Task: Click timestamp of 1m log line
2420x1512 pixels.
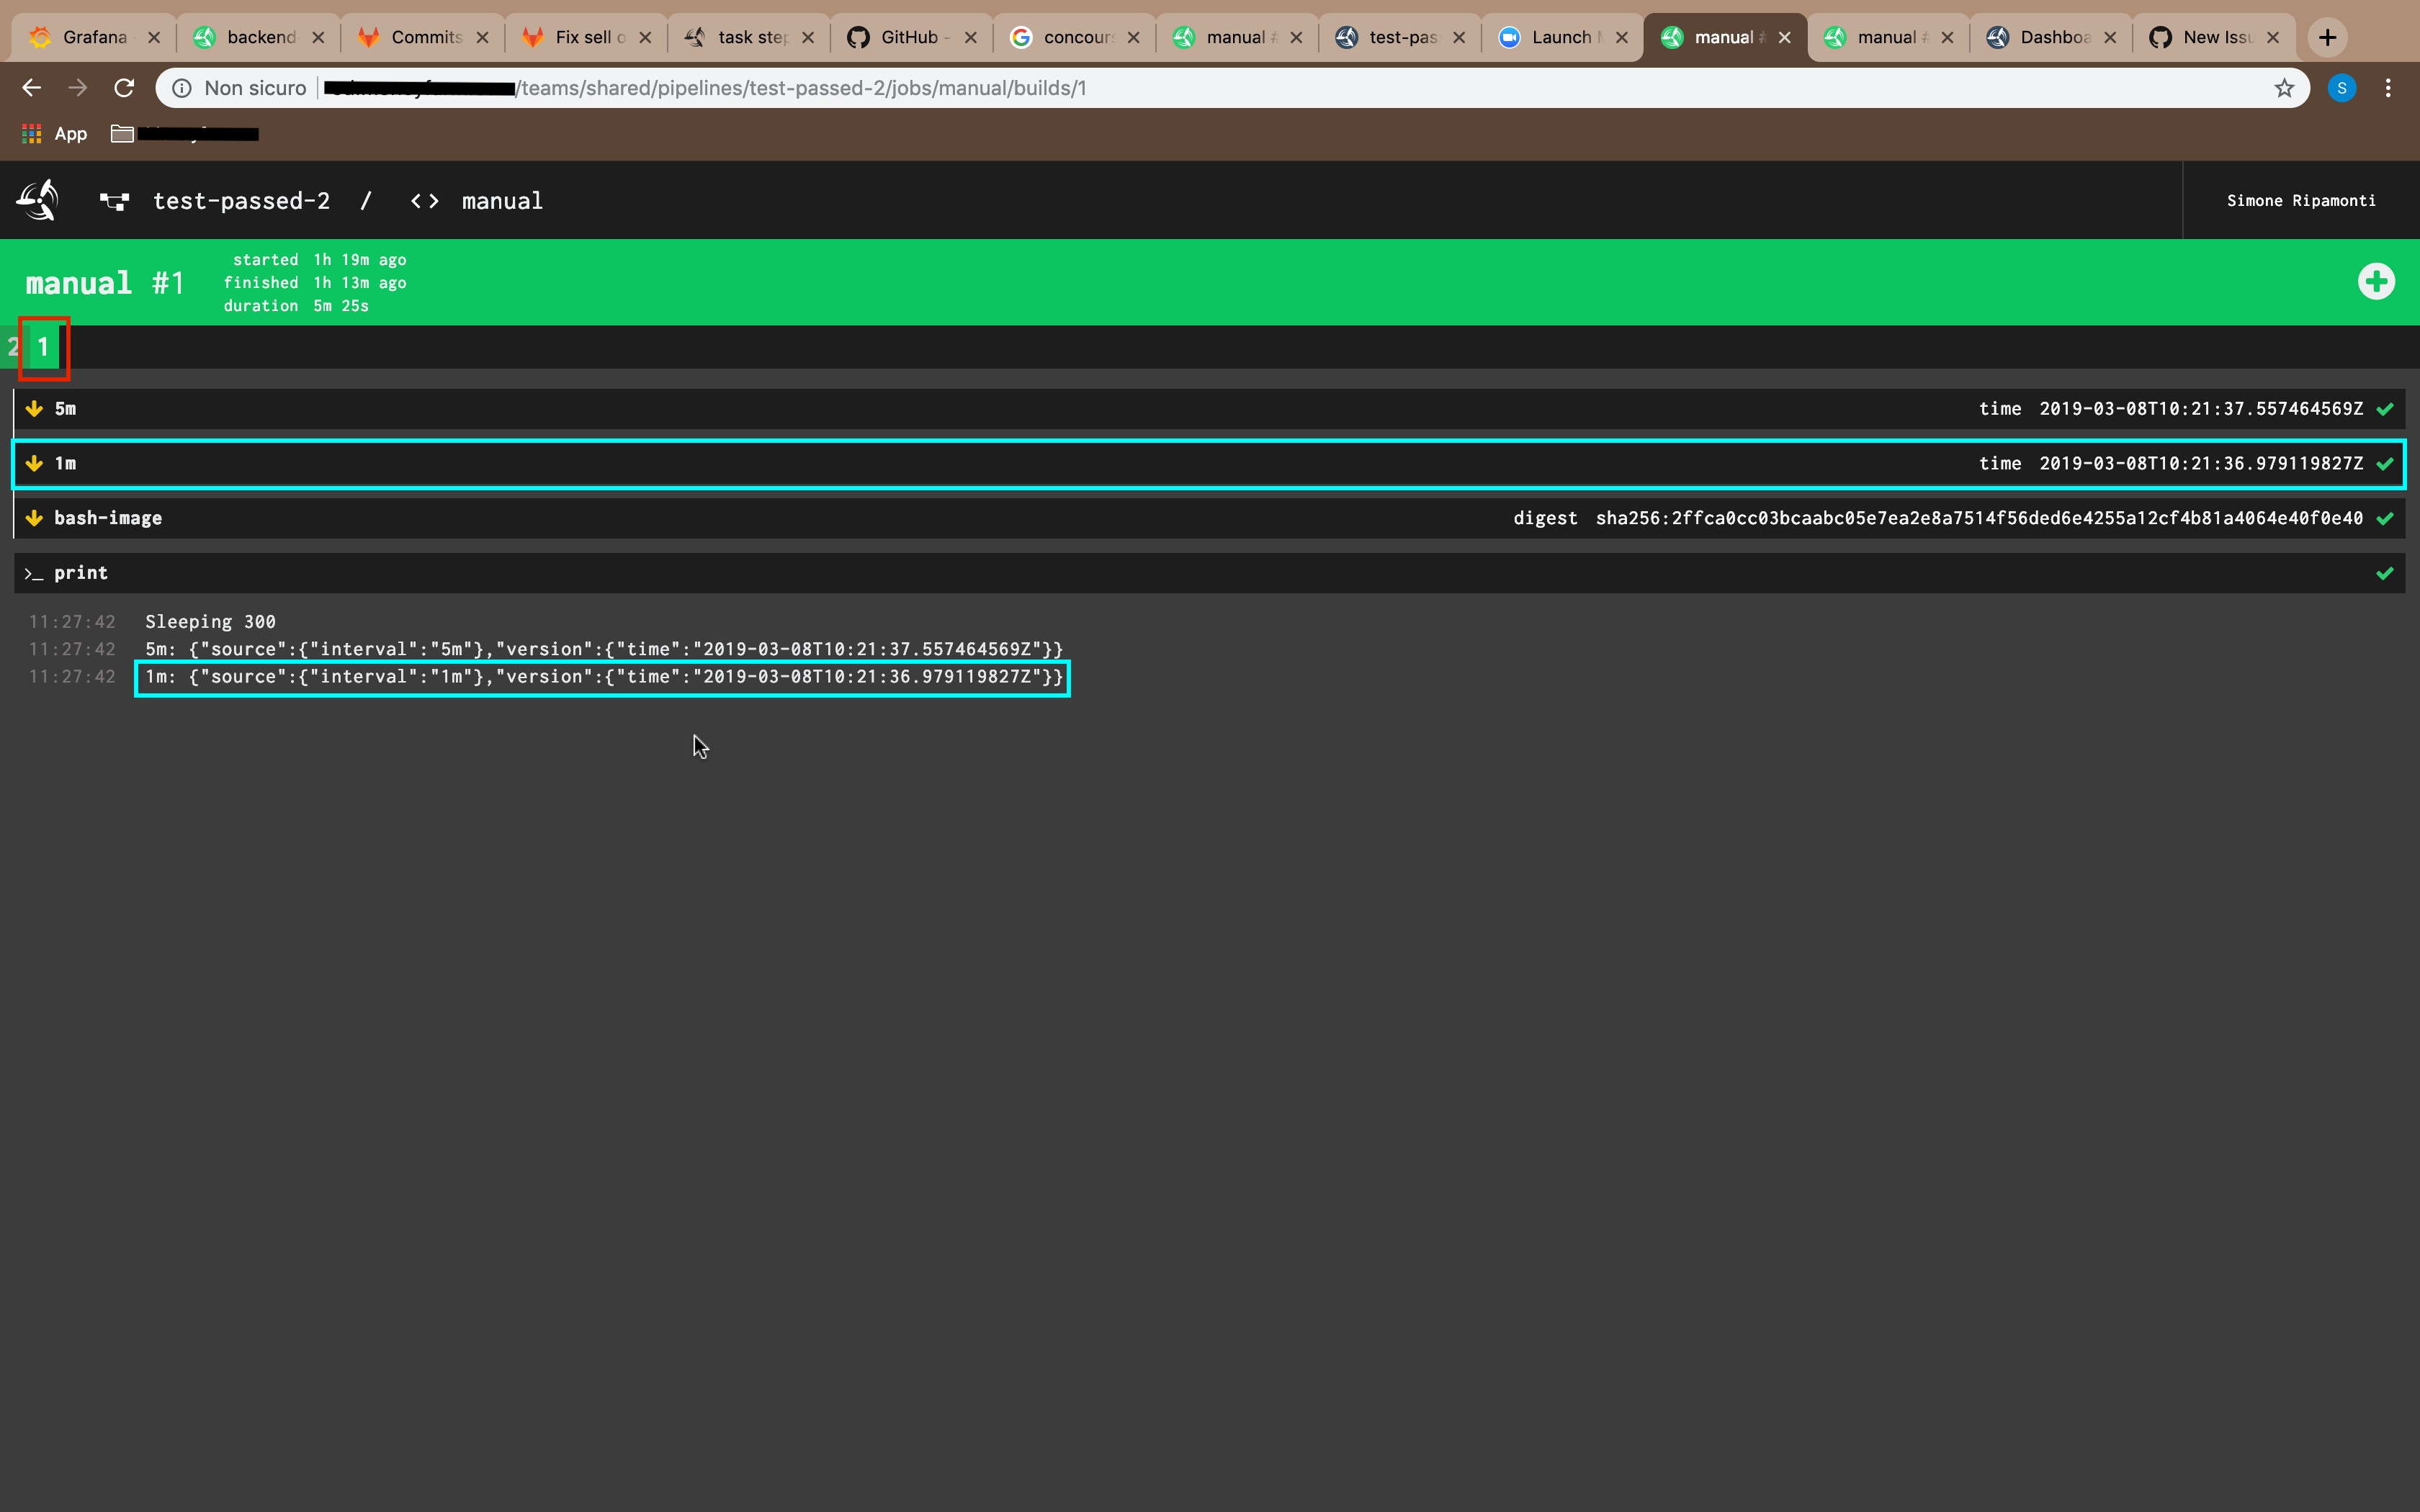Action: [72, 677]
